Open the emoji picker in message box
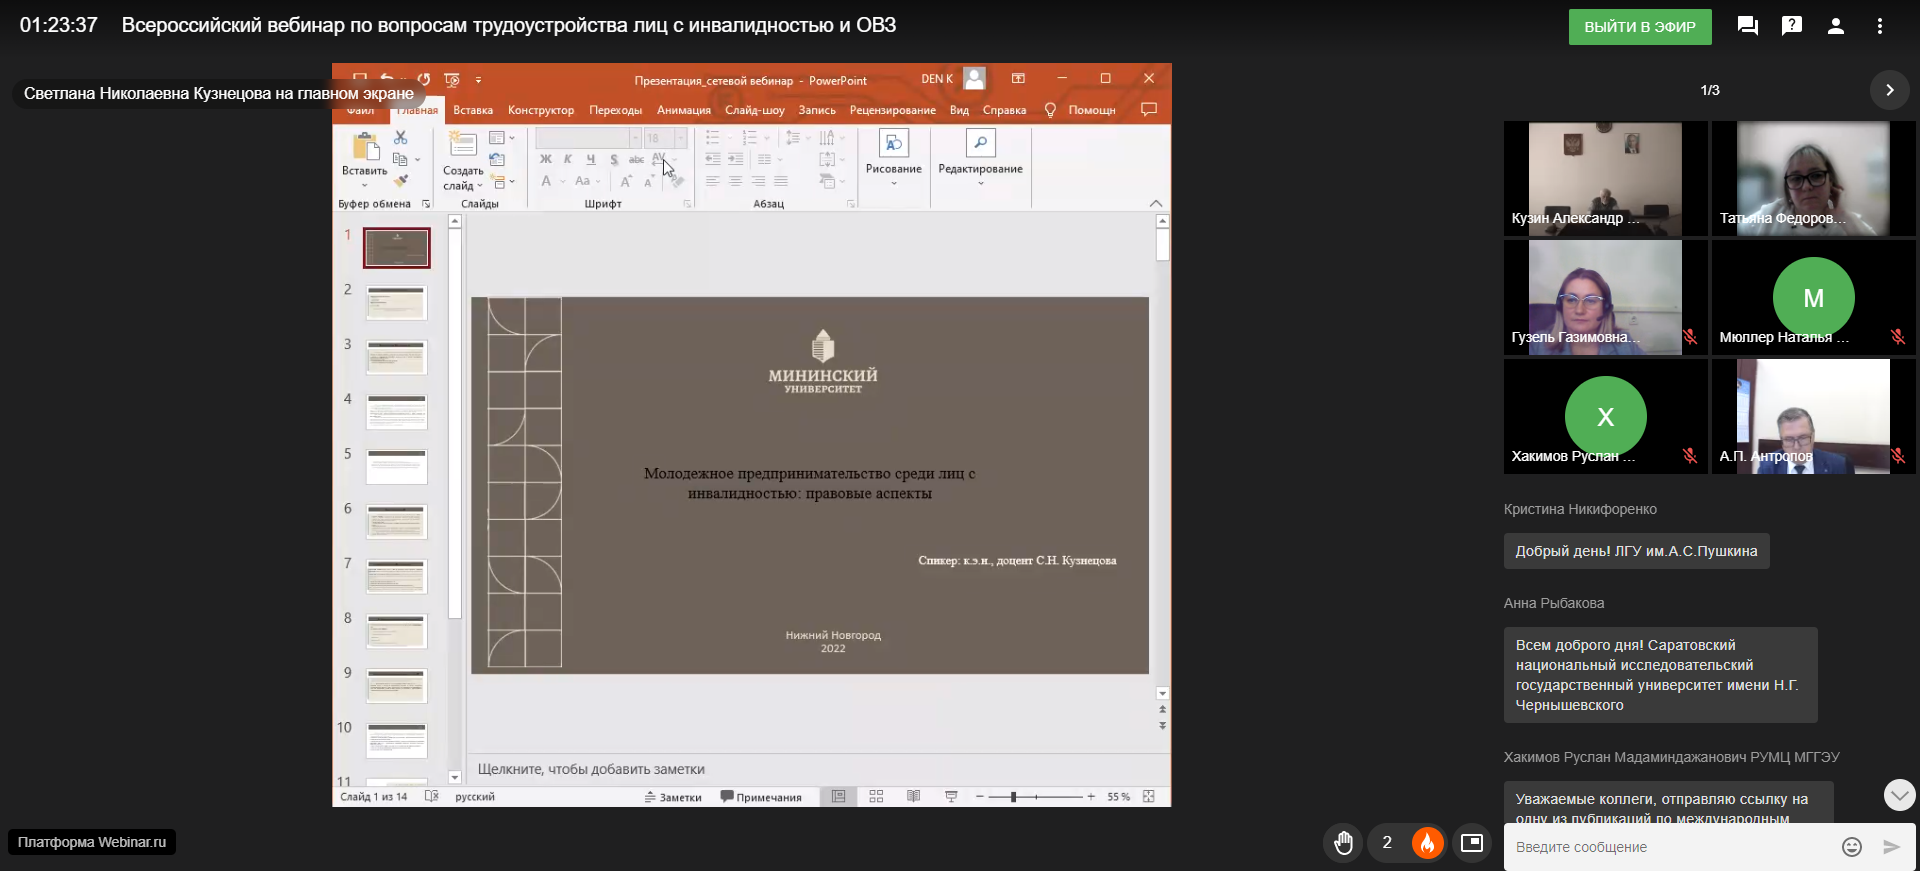This screenshot has width=1920, height=871. click(1851, 847)
